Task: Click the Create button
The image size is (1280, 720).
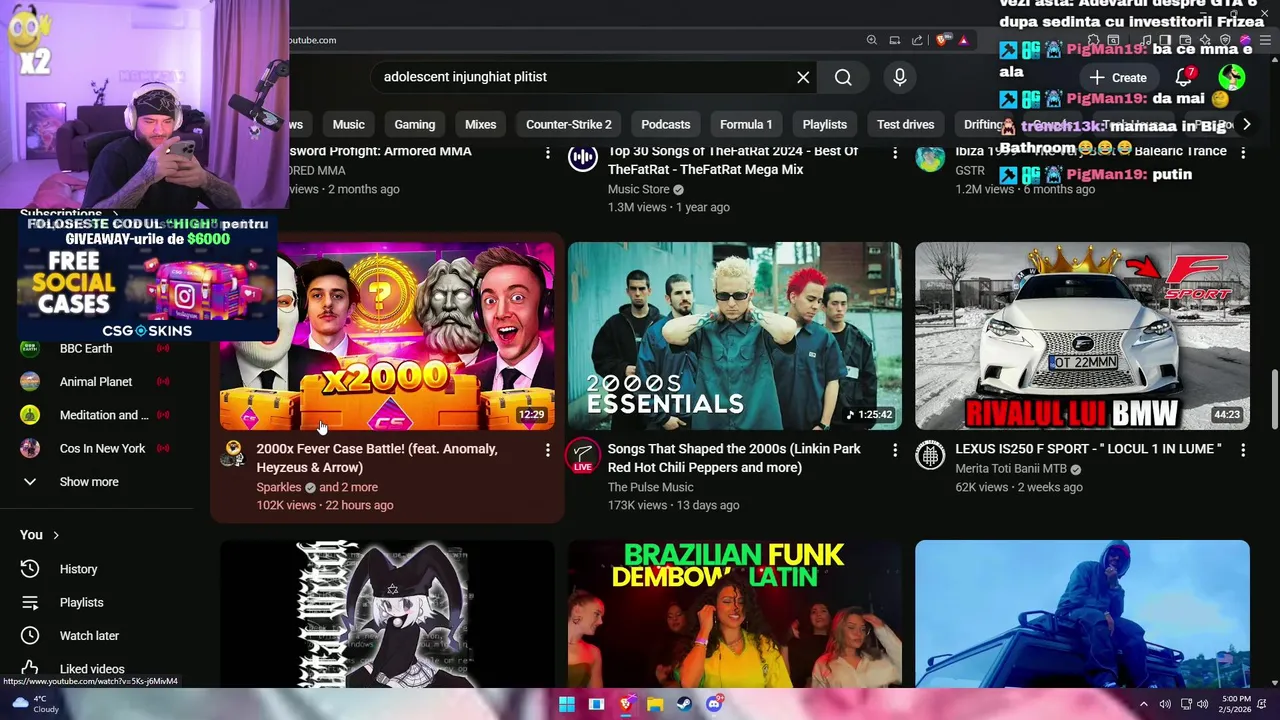Action: (1118, 77)
